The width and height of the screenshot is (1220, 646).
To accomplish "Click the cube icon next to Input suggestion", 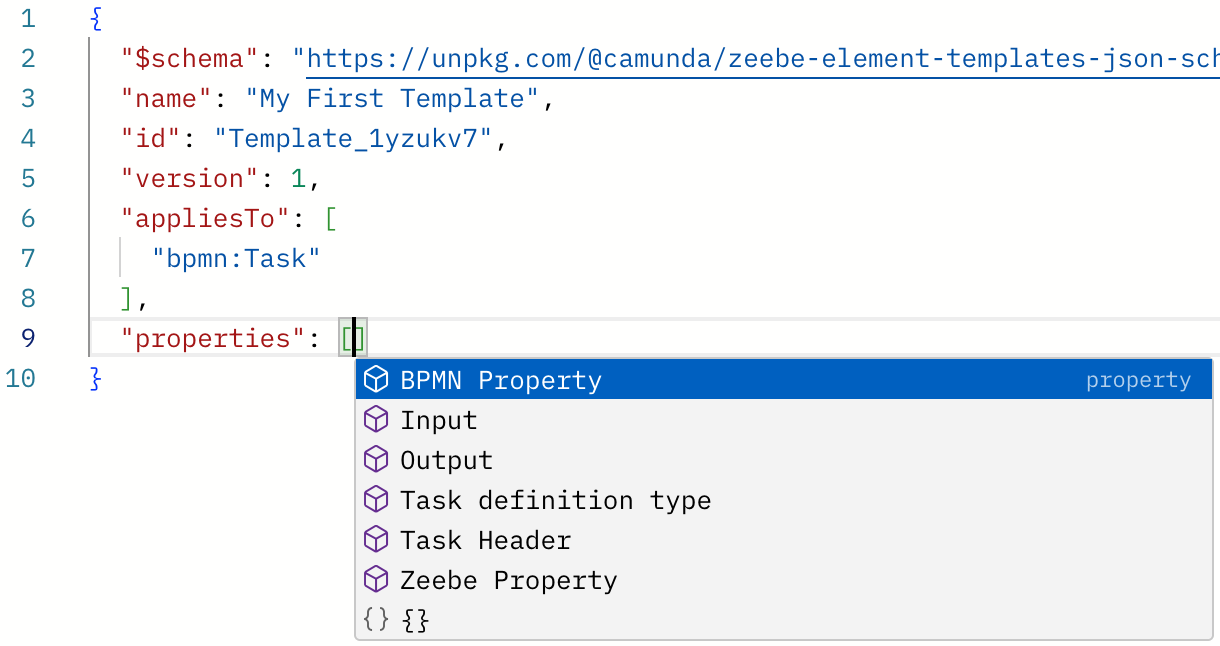I will 376,419.
